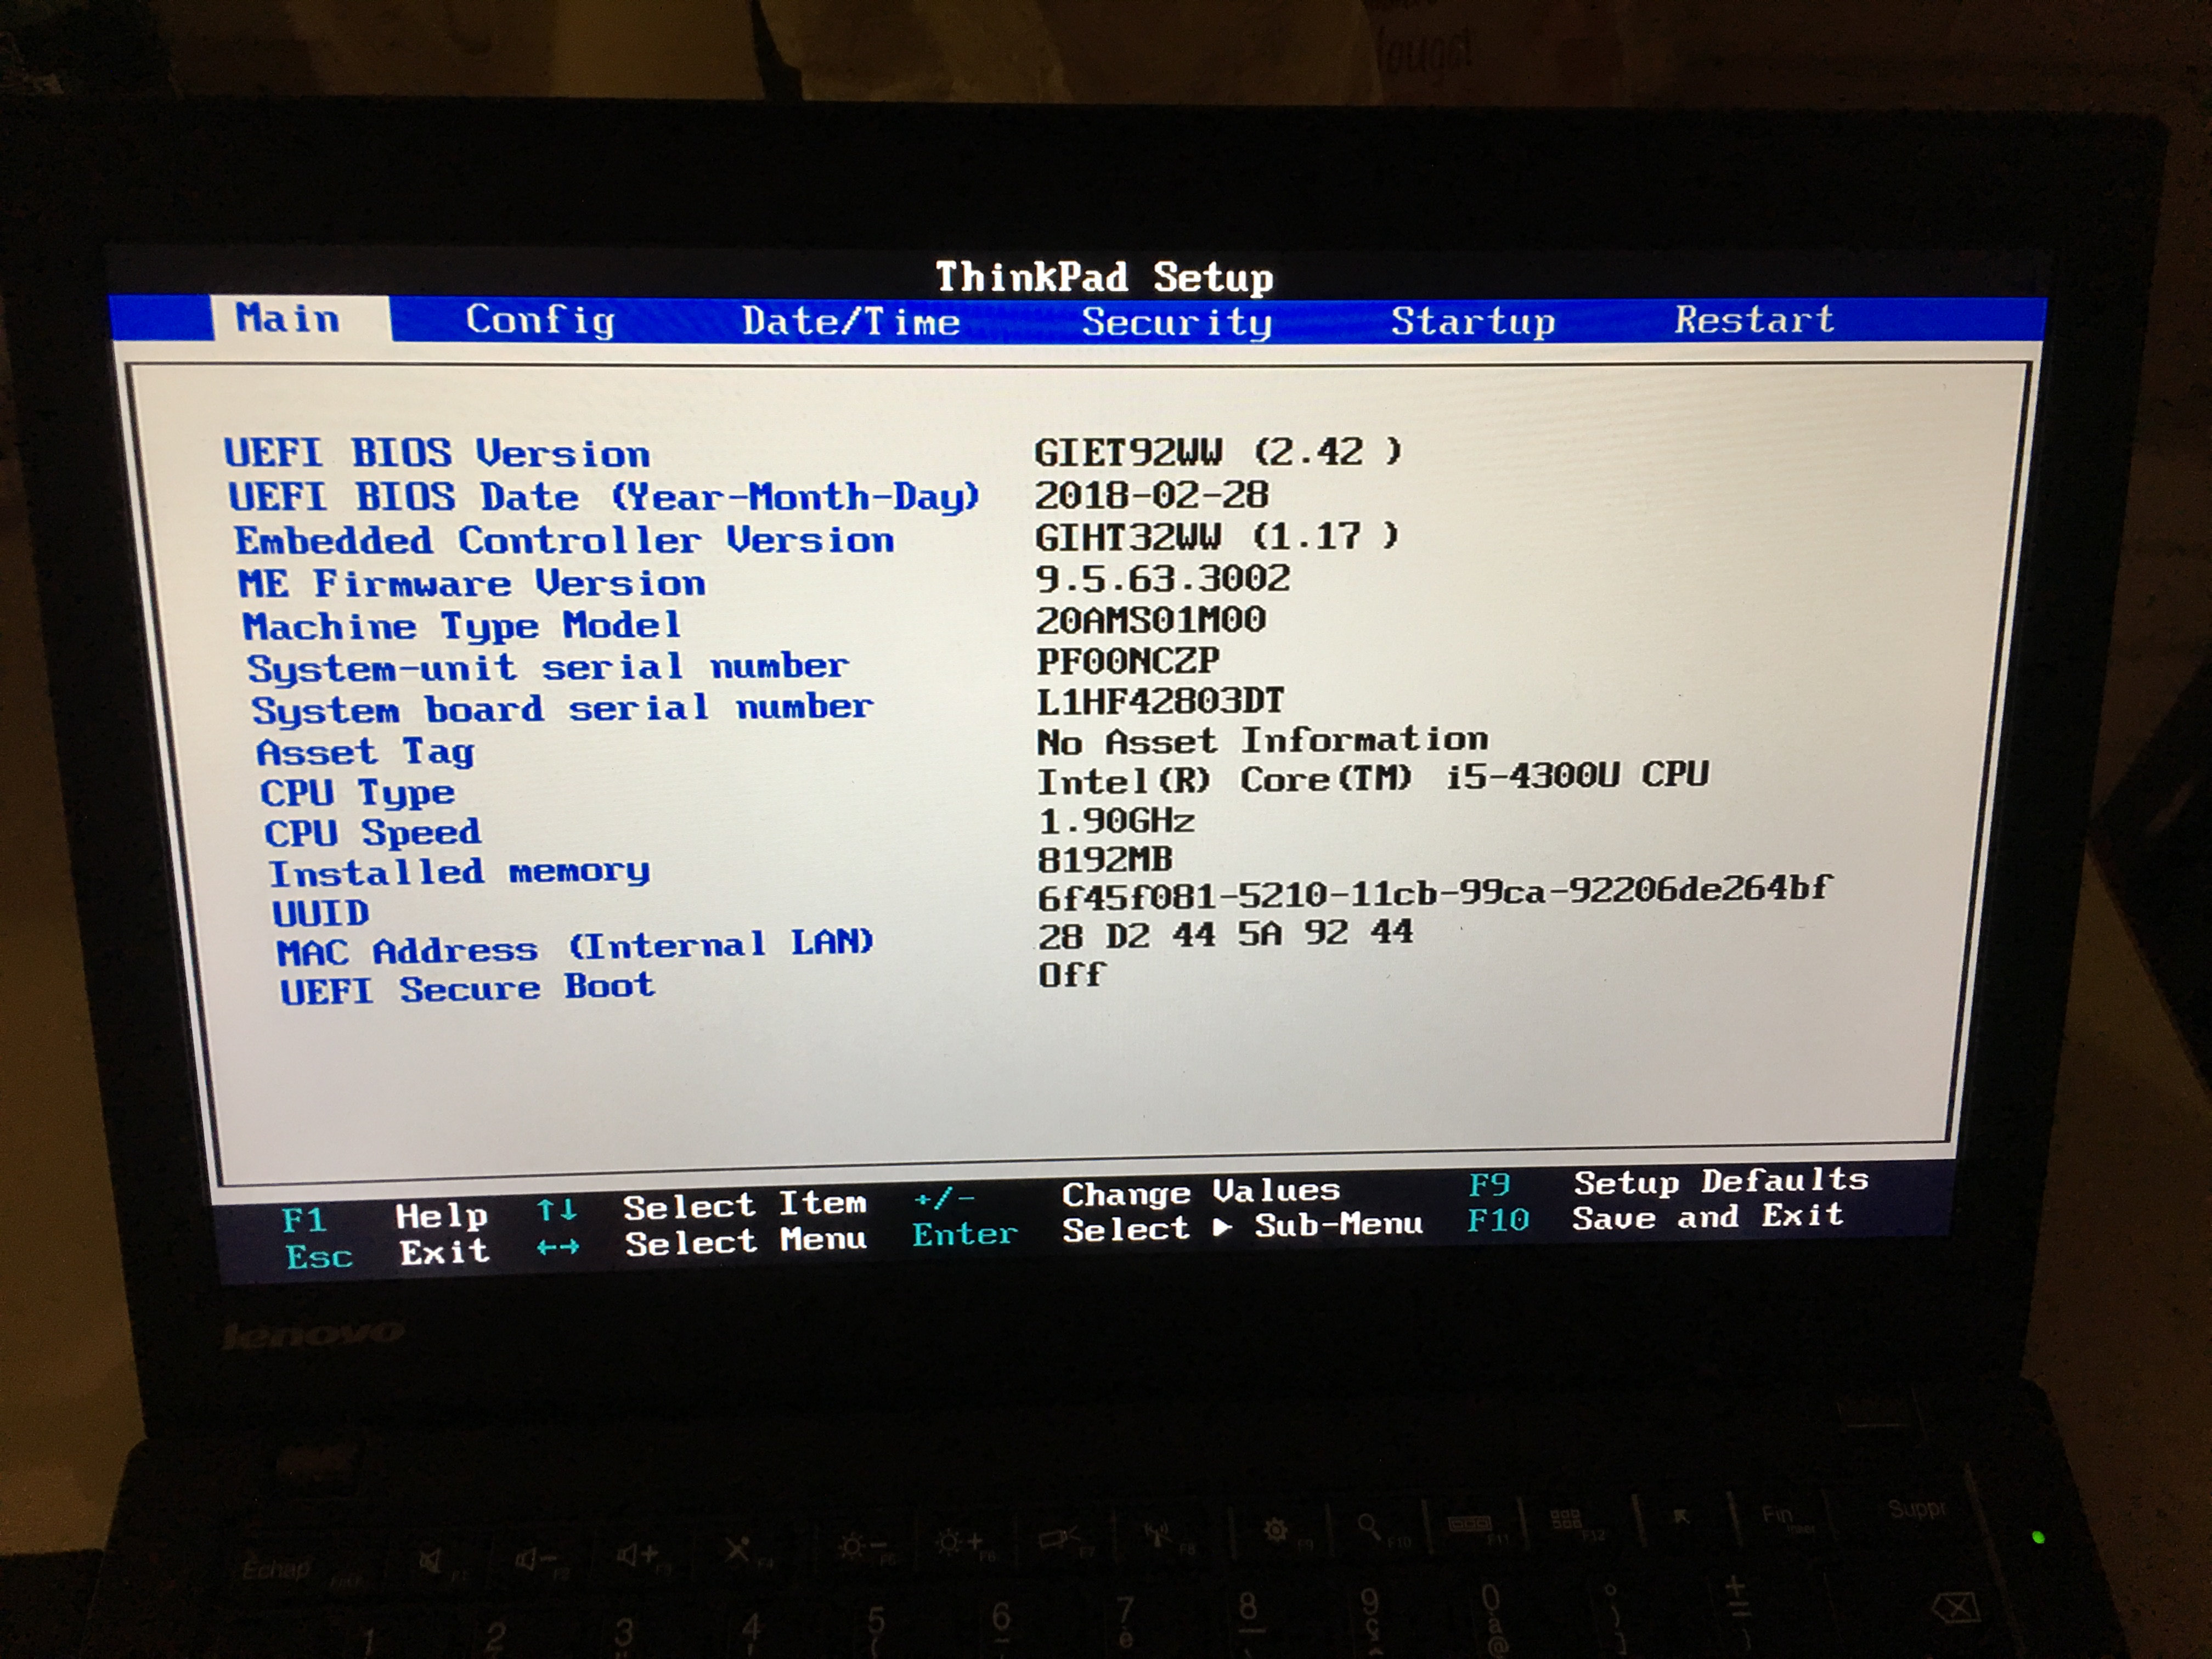This screenshot has width=2212, height=1659.
Task: Switch to the Config tab
Action: tap(540, 320)
